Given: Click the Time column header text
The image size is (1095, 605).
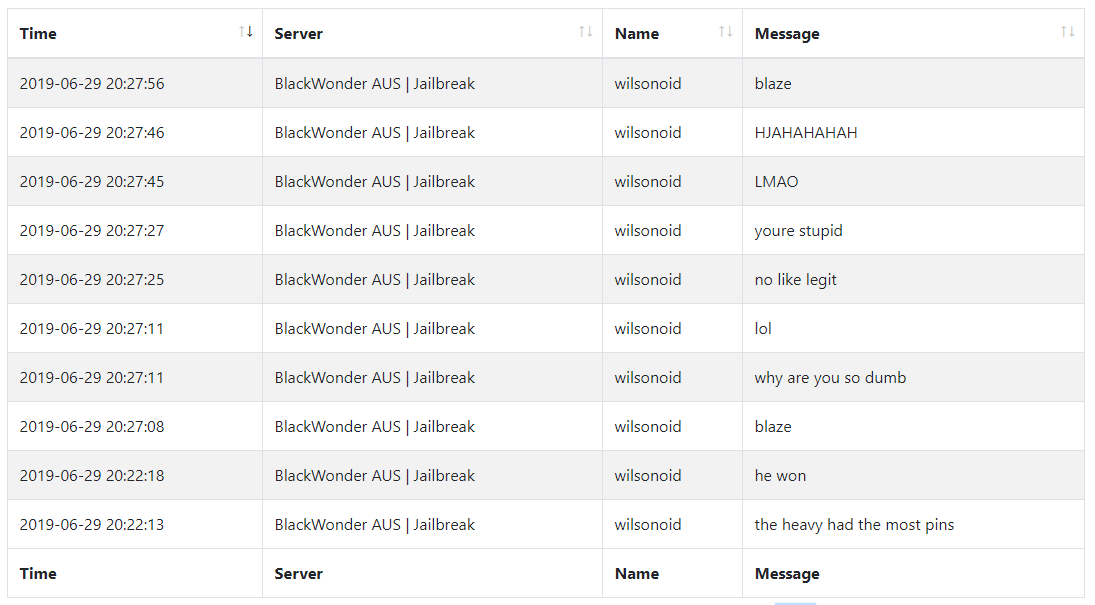Looking at the screenshot, I should point(38,34).
